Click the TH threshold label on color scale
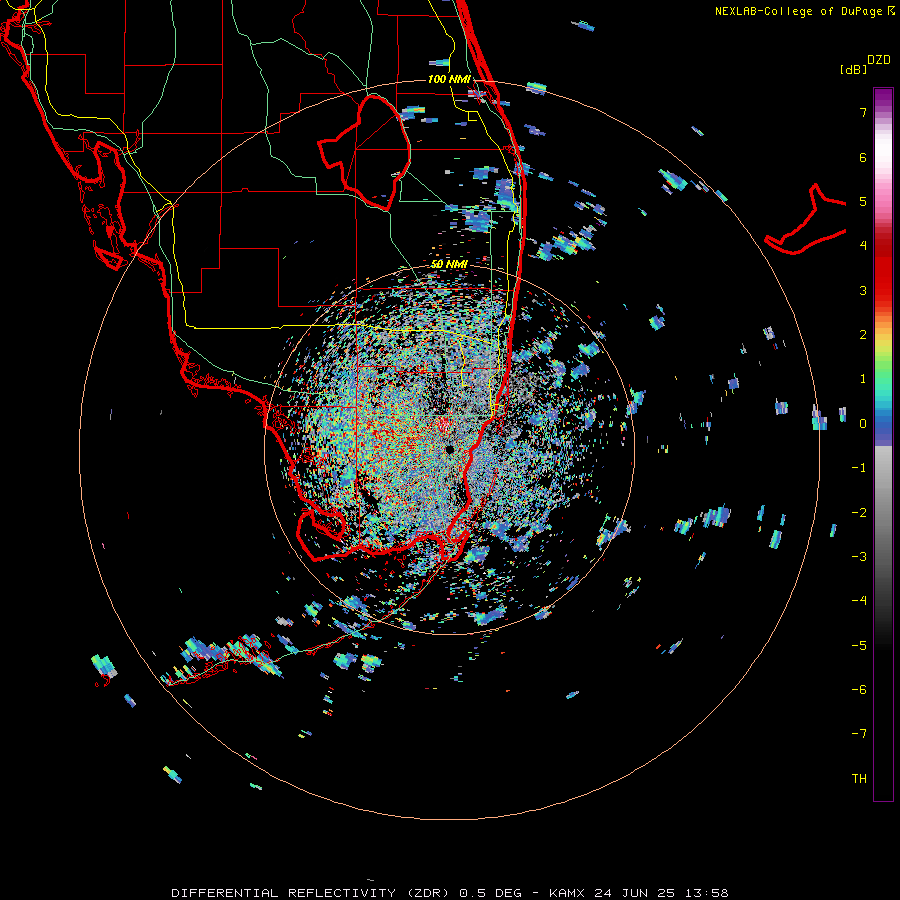 [859, 779]
